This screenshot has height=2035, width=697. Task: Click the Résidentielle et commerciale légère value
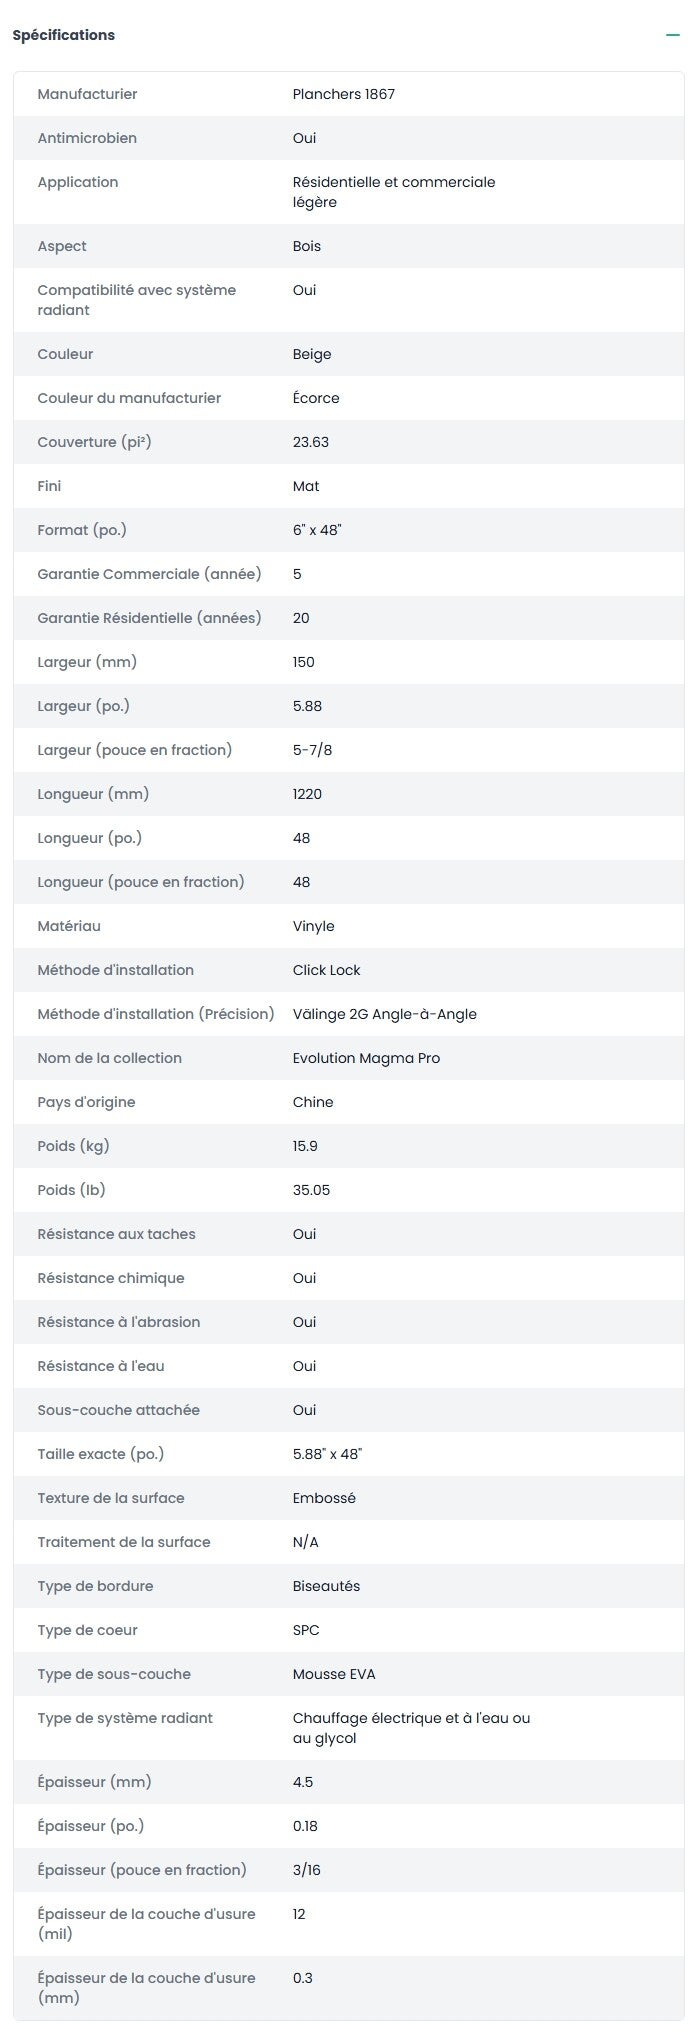[x=393, y=192]
